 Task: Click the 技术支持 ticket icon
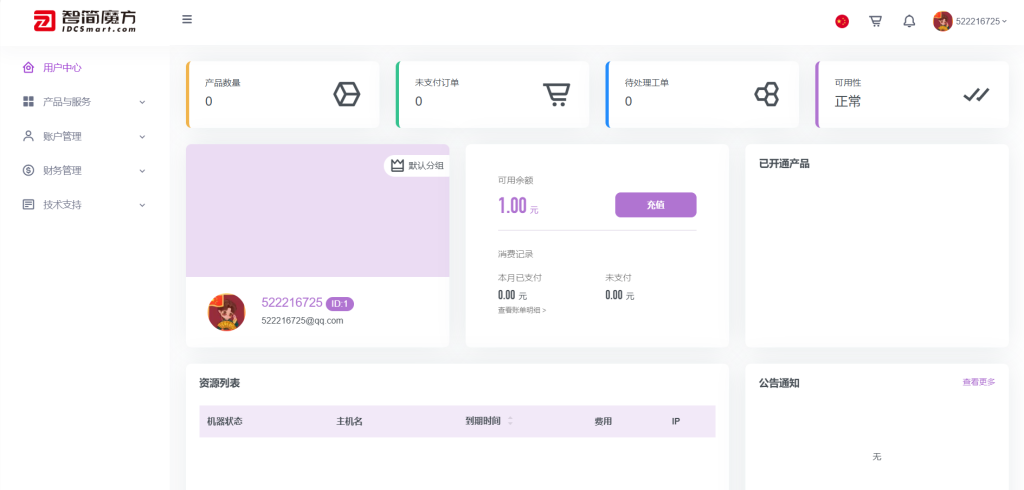pos(28,204)
